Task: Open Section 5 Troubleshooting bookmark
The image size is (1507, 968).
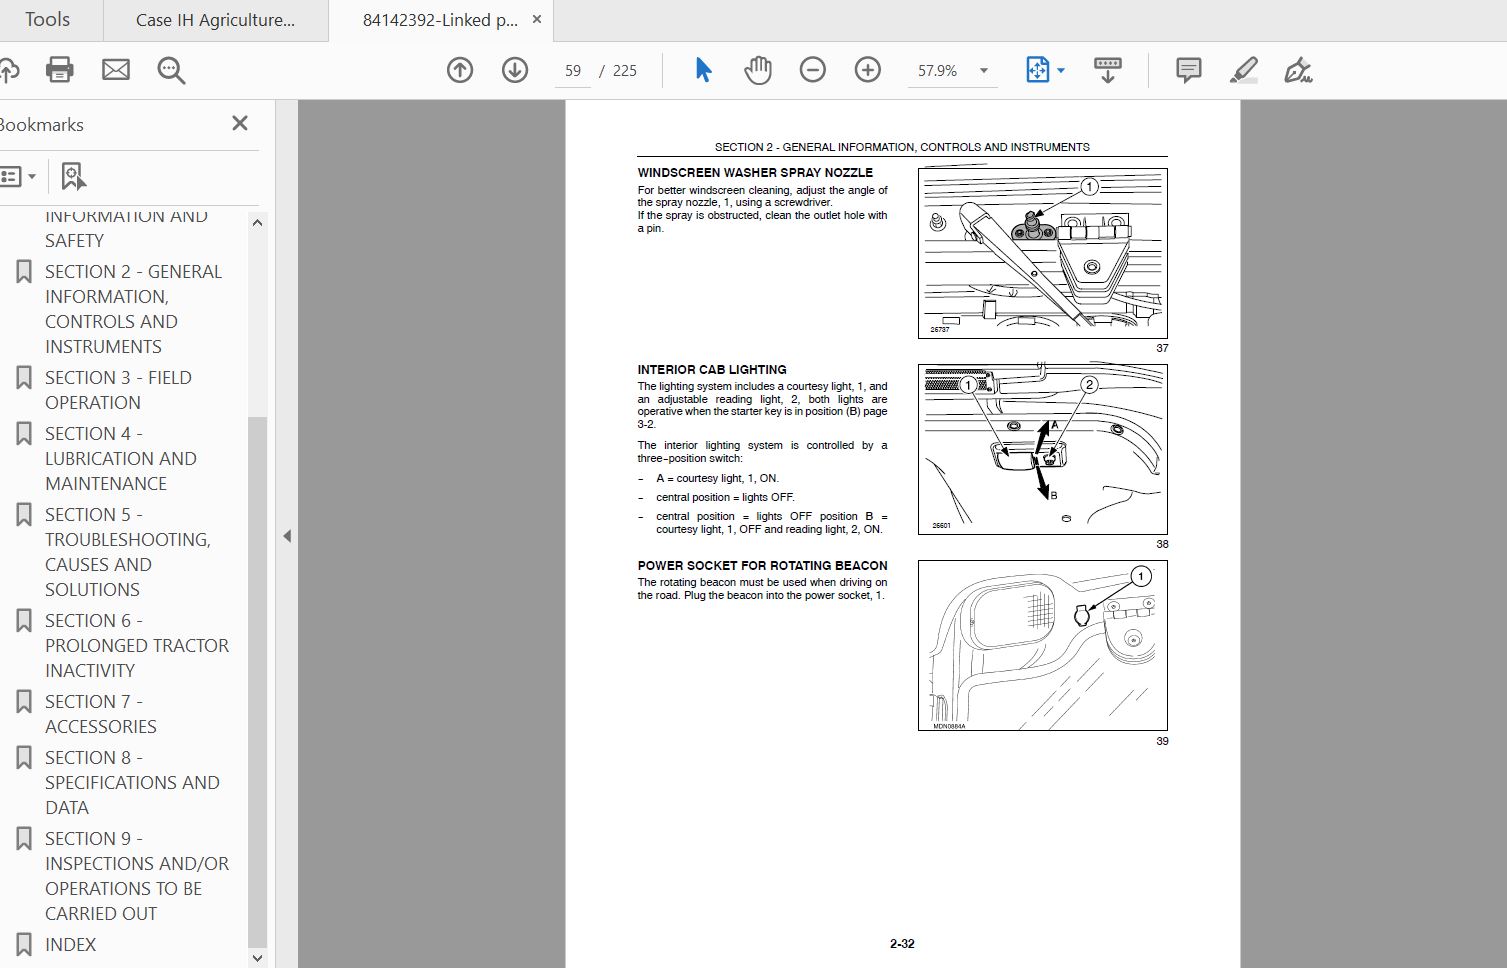Action: point(127,552)
